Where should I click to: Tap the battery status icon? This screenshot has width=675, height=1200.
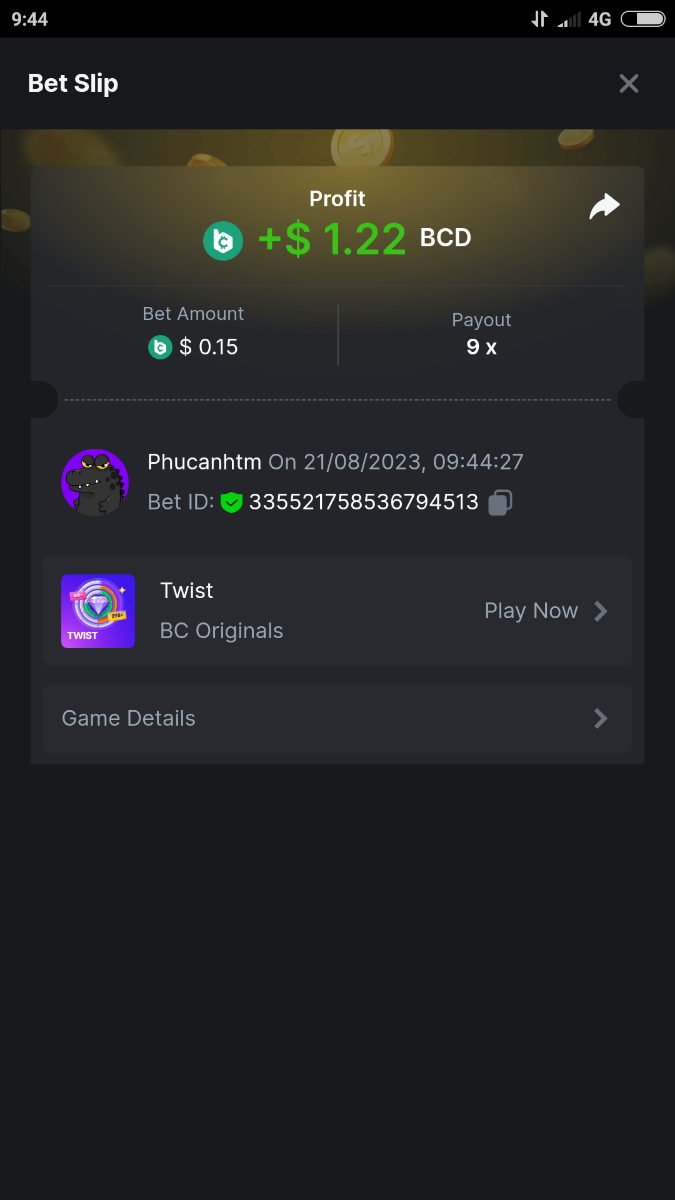pos(643,19)
